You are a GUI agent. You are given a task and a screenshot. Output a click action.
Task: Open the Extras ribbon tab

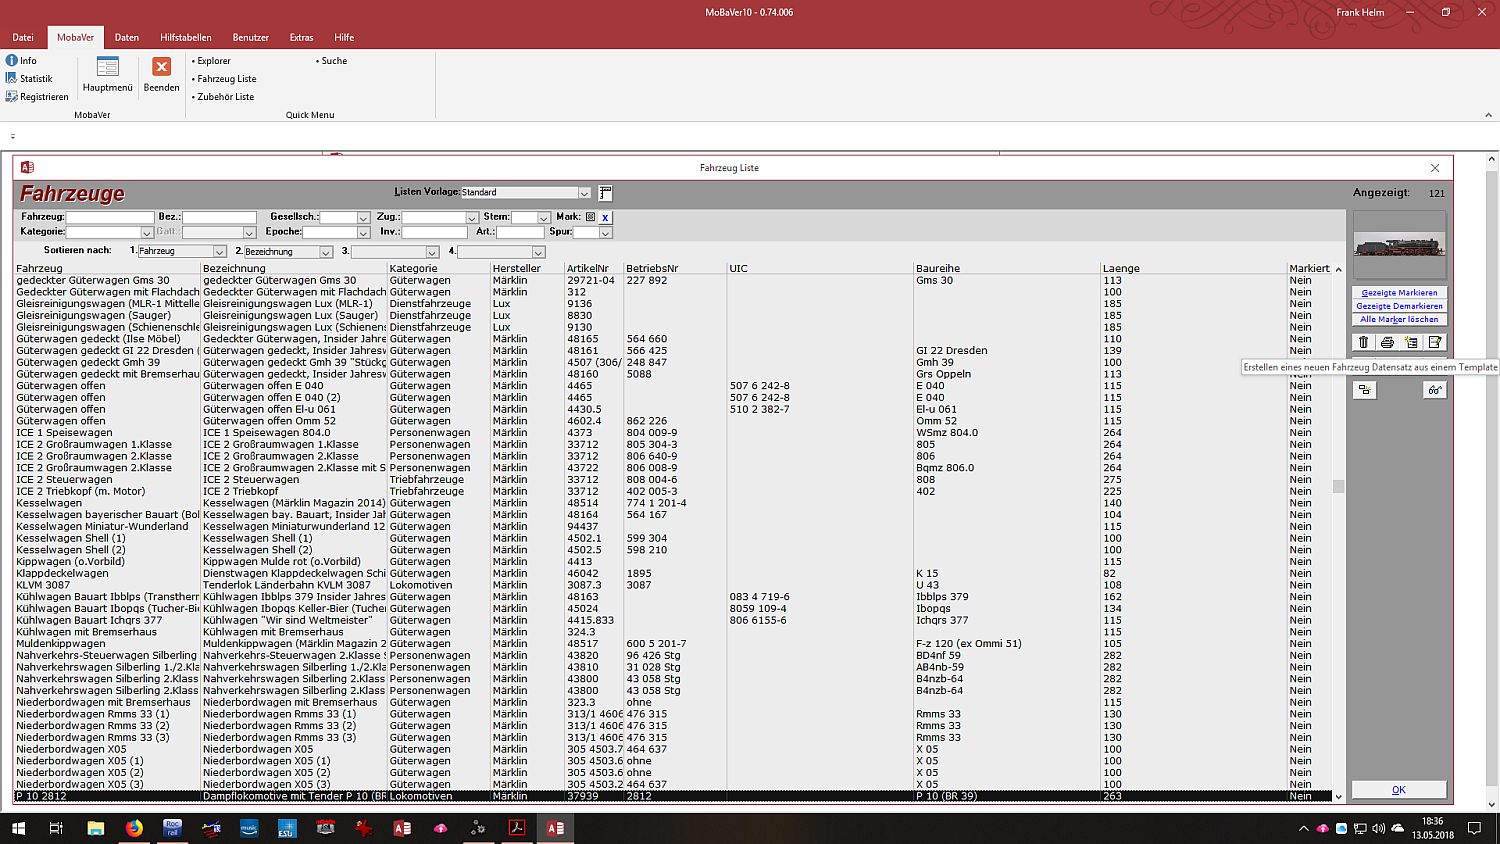302,38
